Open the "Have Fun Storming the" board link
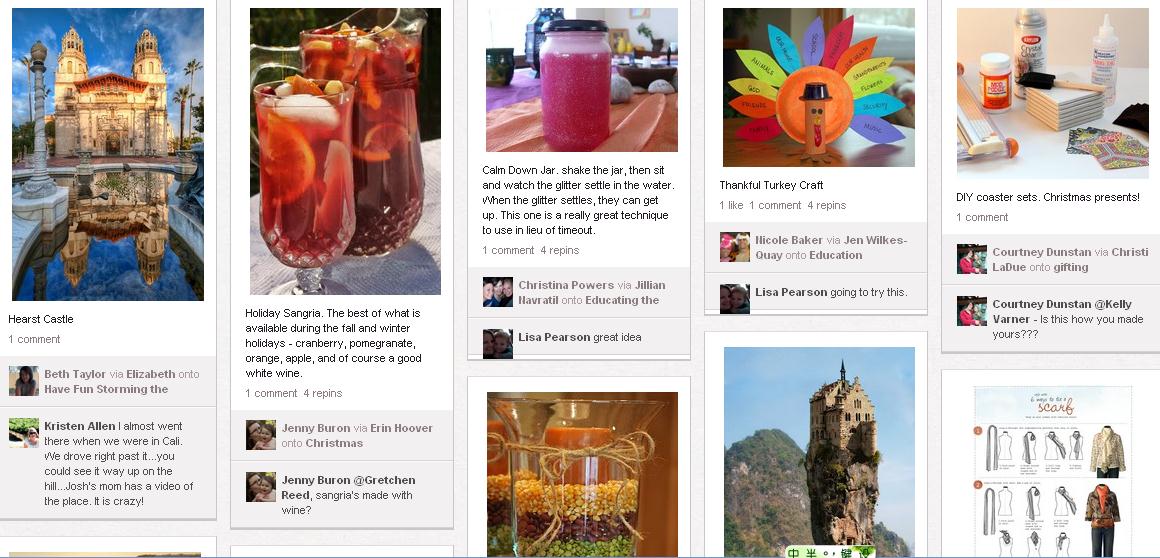Image resolution: width=1160 pixels, height=558 pixels. [106, 389]
